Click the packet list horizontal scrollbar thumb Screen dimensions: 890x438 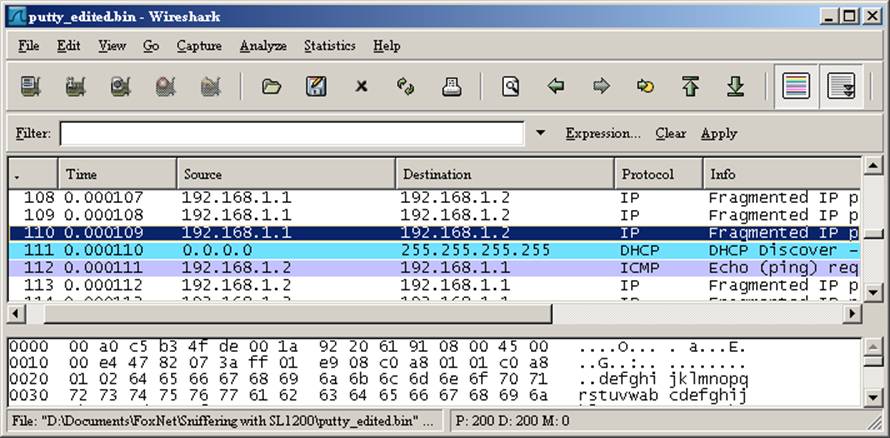(298, 314)
